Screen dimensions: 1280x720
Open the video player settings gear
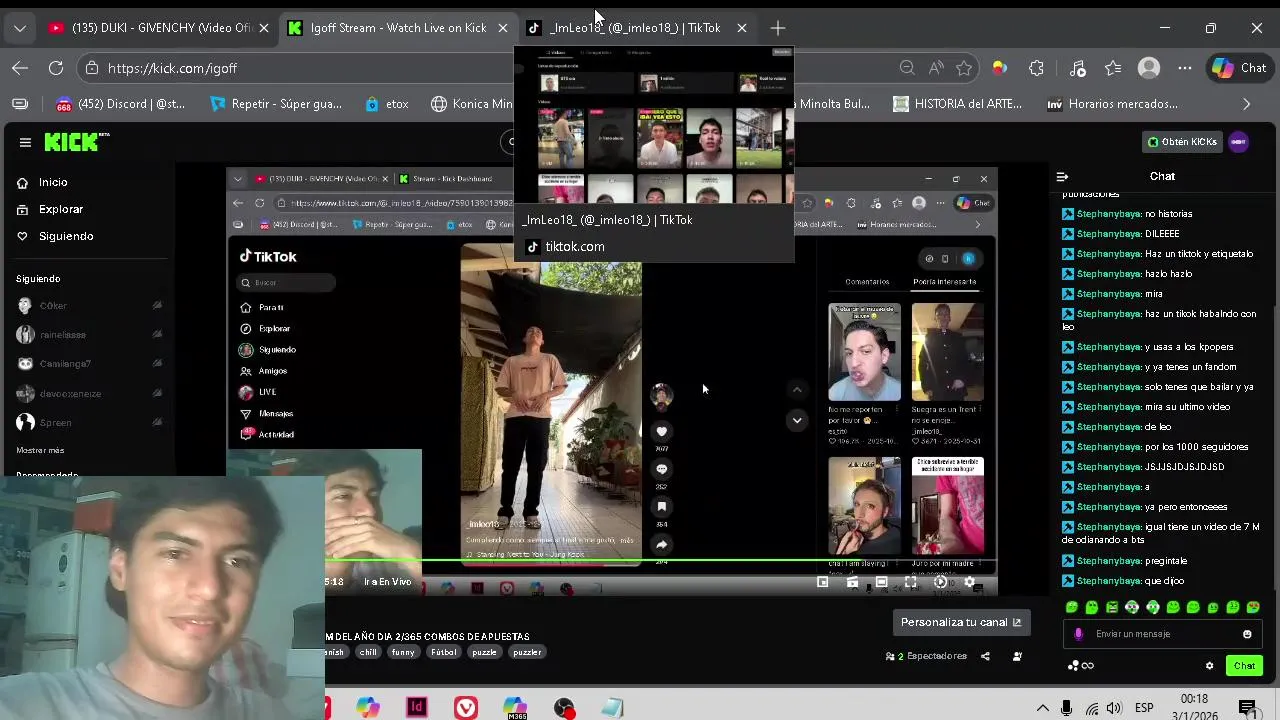pos(969,582)
